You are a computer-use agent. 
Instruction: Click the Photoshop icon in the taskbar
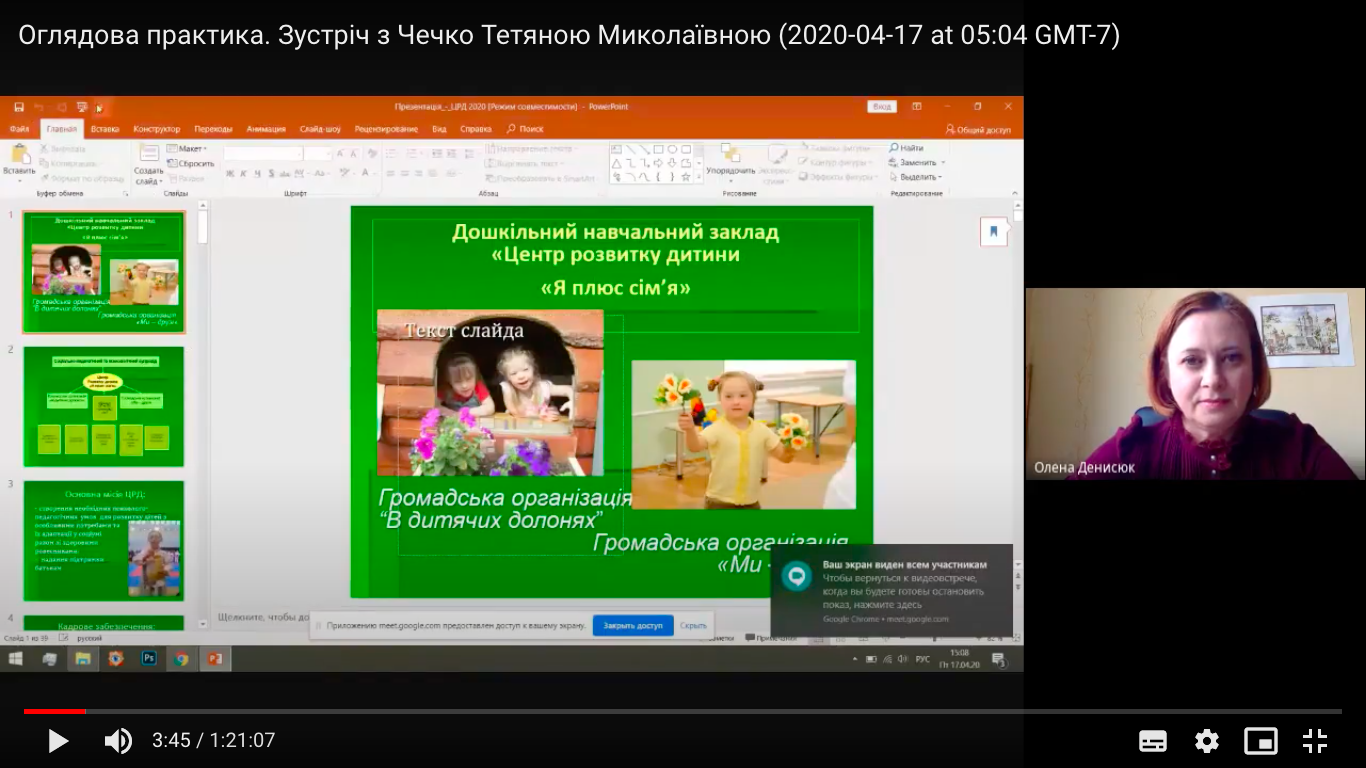[x=149, y=658]
